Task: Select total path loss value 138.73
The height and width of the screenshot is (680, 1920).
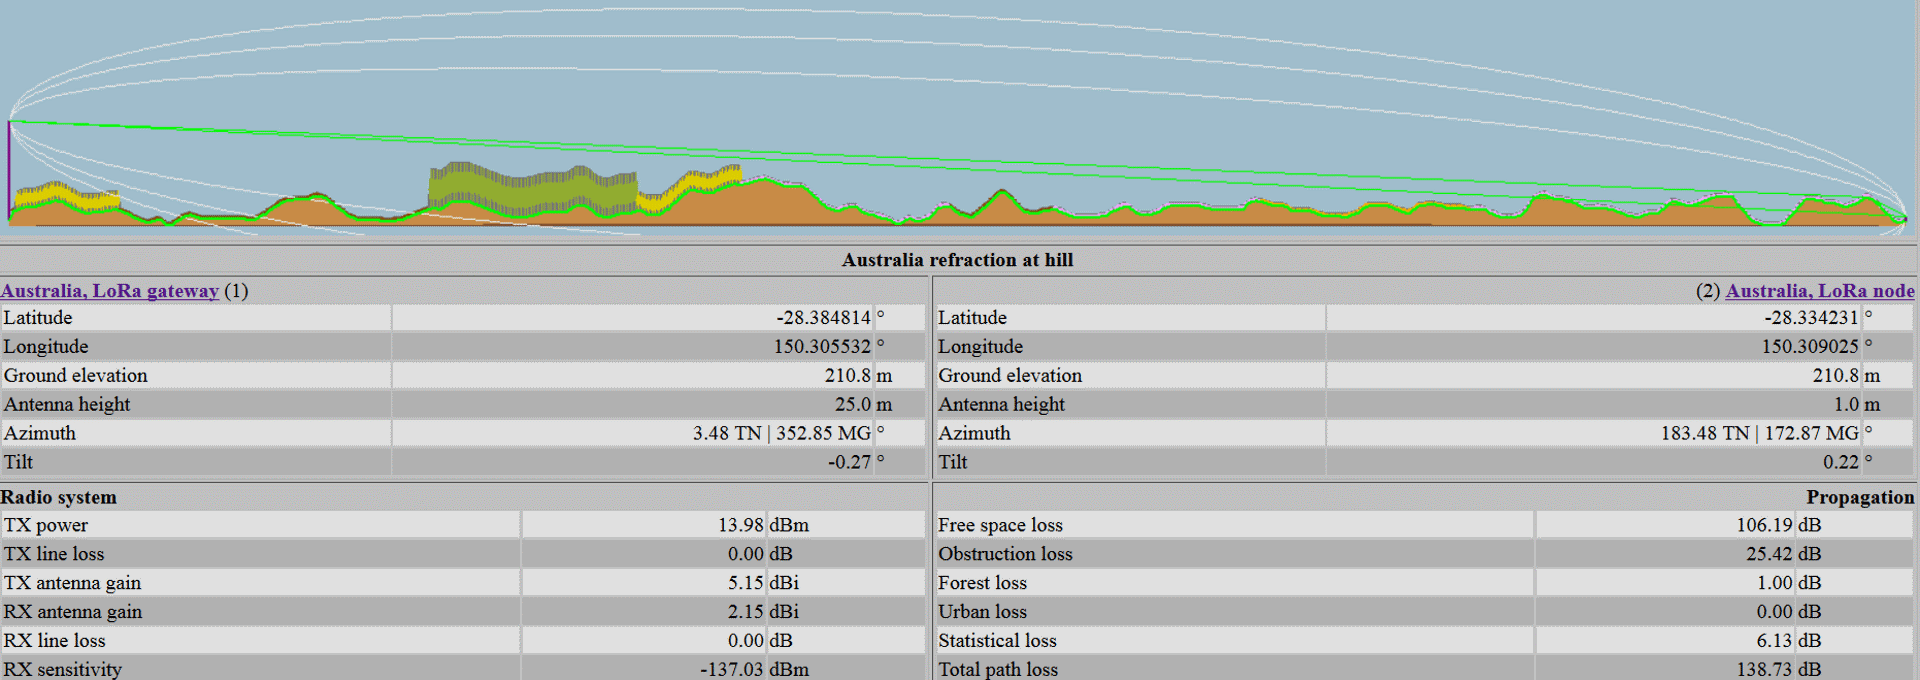Action: click(x=1765, y=670)
